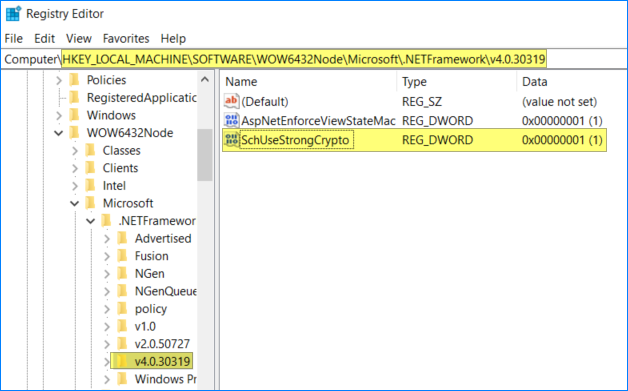This screenshot has height=391, width=628.
Task: Expand the Fusion tree node
Action: pos(107,256)
